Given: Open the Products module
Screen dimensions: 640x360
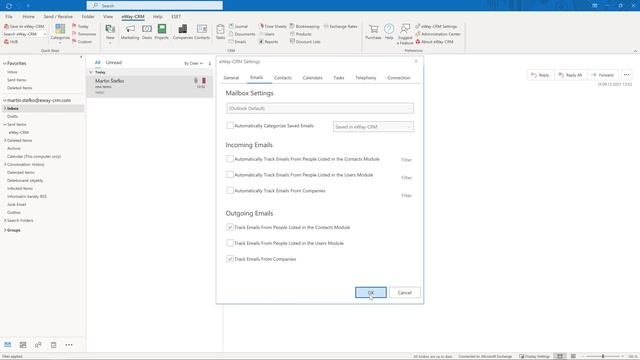Looking at the screenshot, I should pyautogui.click(x=300, y=34).
